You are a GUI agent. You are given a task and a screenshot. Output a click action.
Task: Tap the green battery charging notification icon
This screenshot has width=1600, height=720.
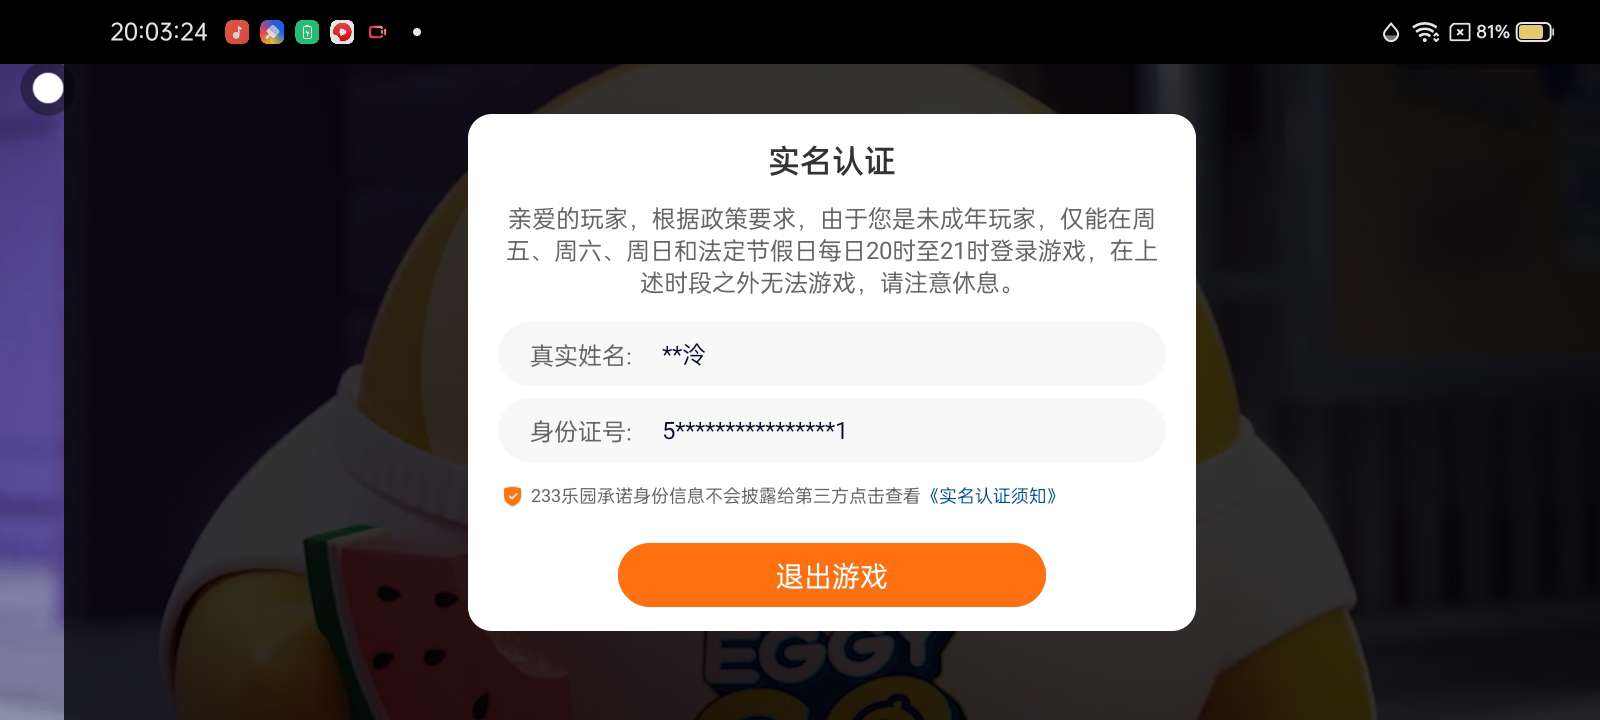click(x=307, y=32)
